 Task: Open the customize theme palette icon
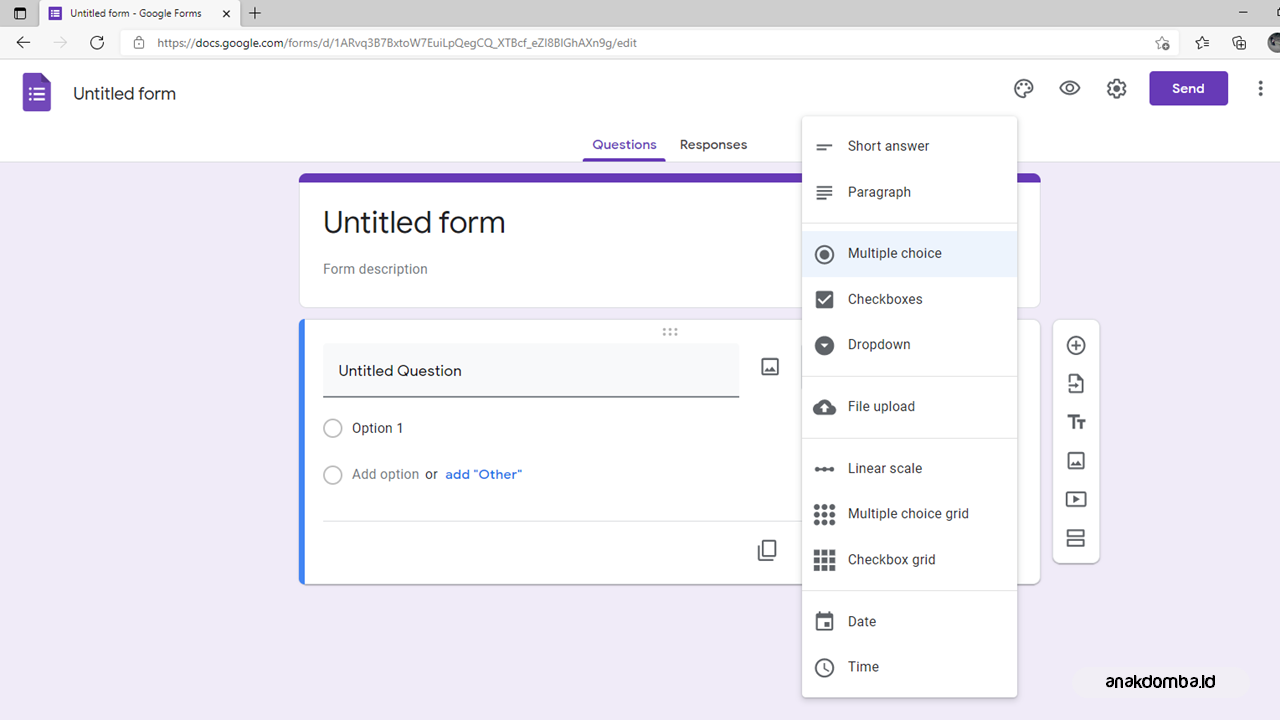[x=1023, y=89]
